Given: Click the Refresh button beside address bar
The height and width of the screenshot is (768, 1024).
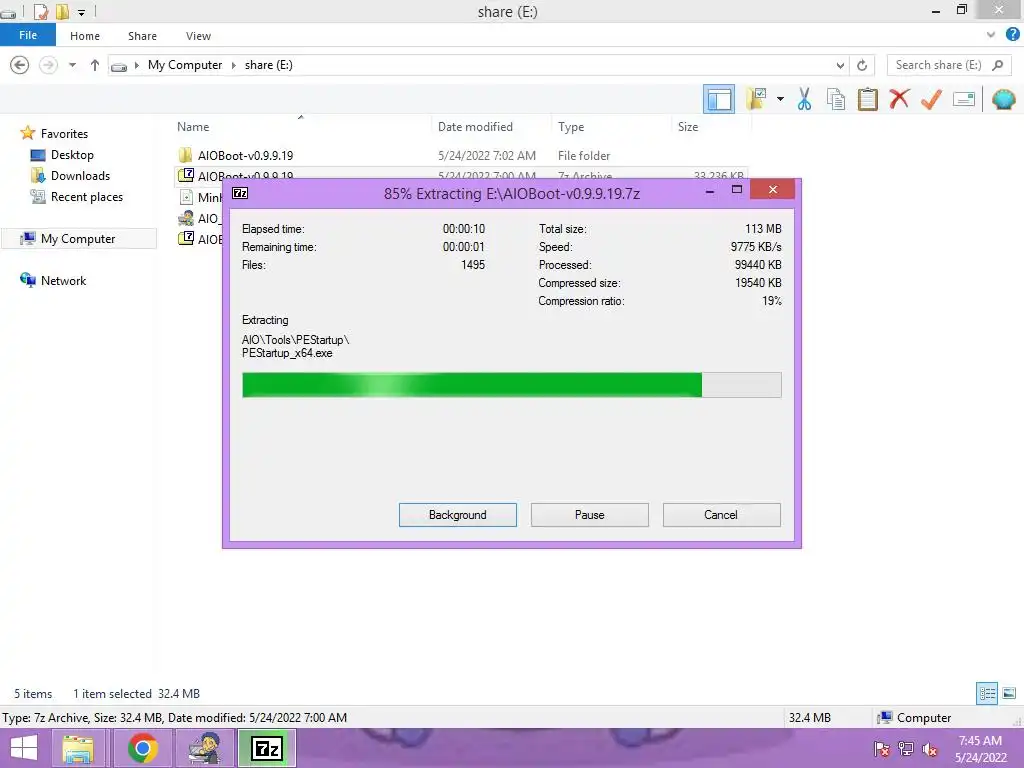Looking at the screenshot, I should click(x=862, y=65).
